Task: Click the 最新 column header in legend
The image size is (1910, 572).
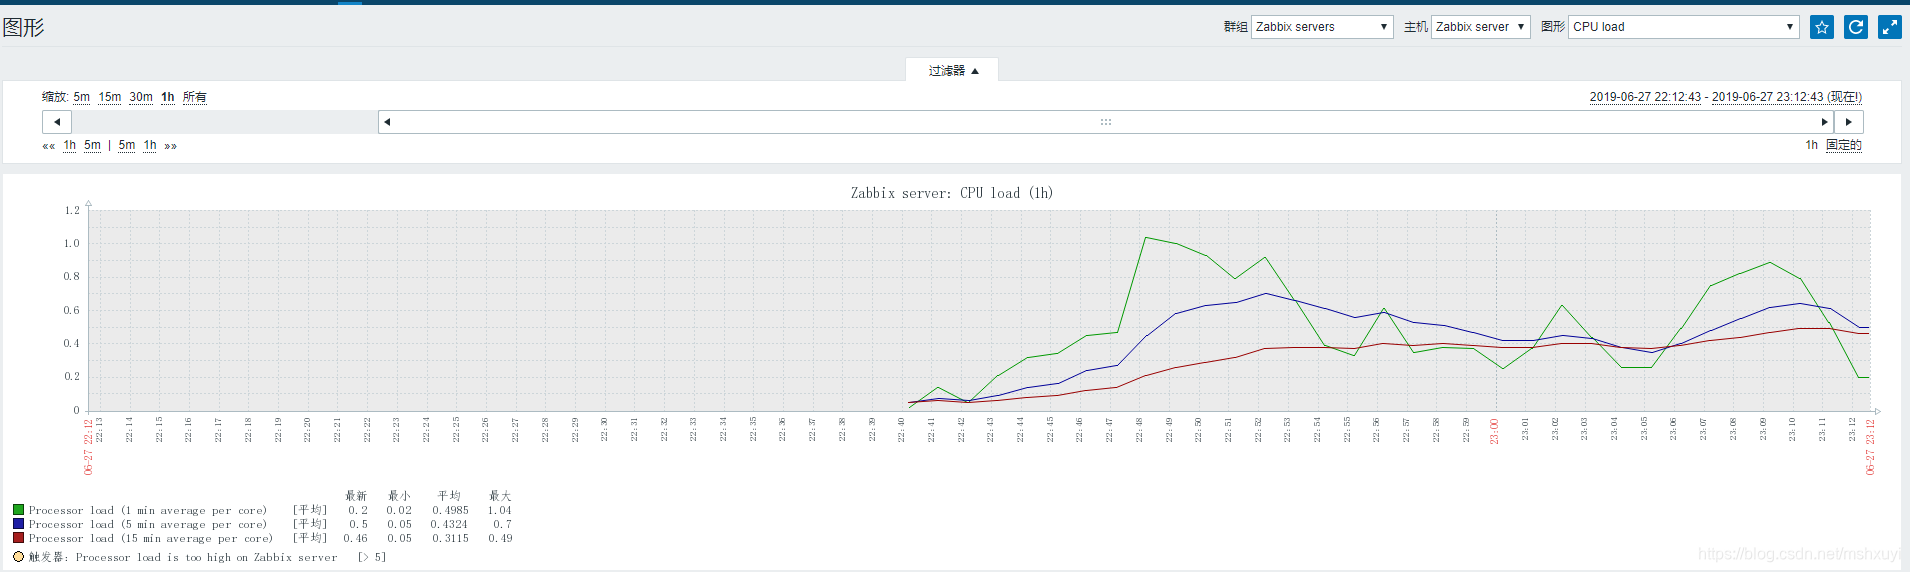Action: (356, 496)
